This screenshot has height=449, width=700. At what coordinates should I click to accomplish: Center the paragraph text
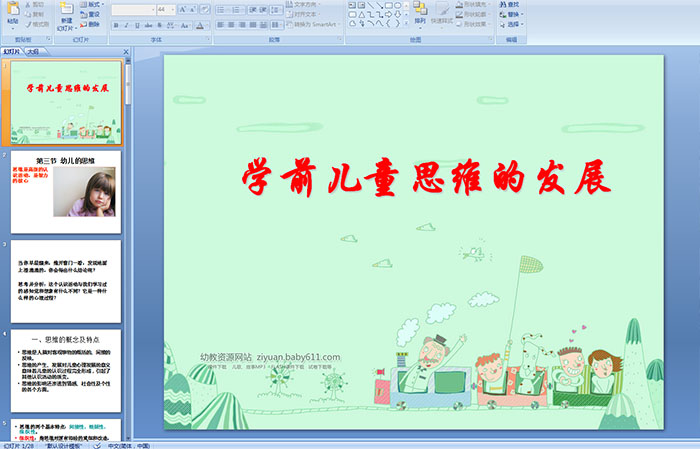(231, 25)
